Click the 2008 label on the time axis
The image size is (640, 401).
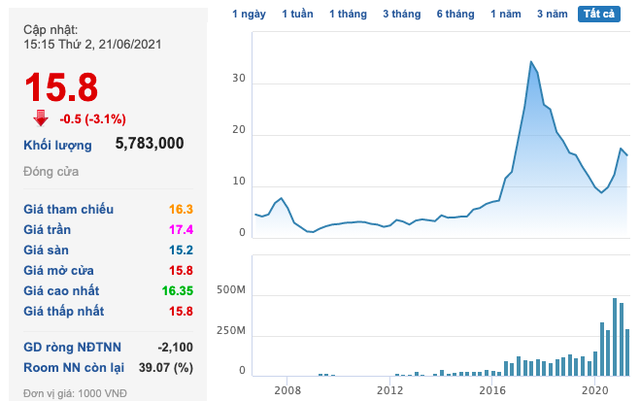point(287,390)
